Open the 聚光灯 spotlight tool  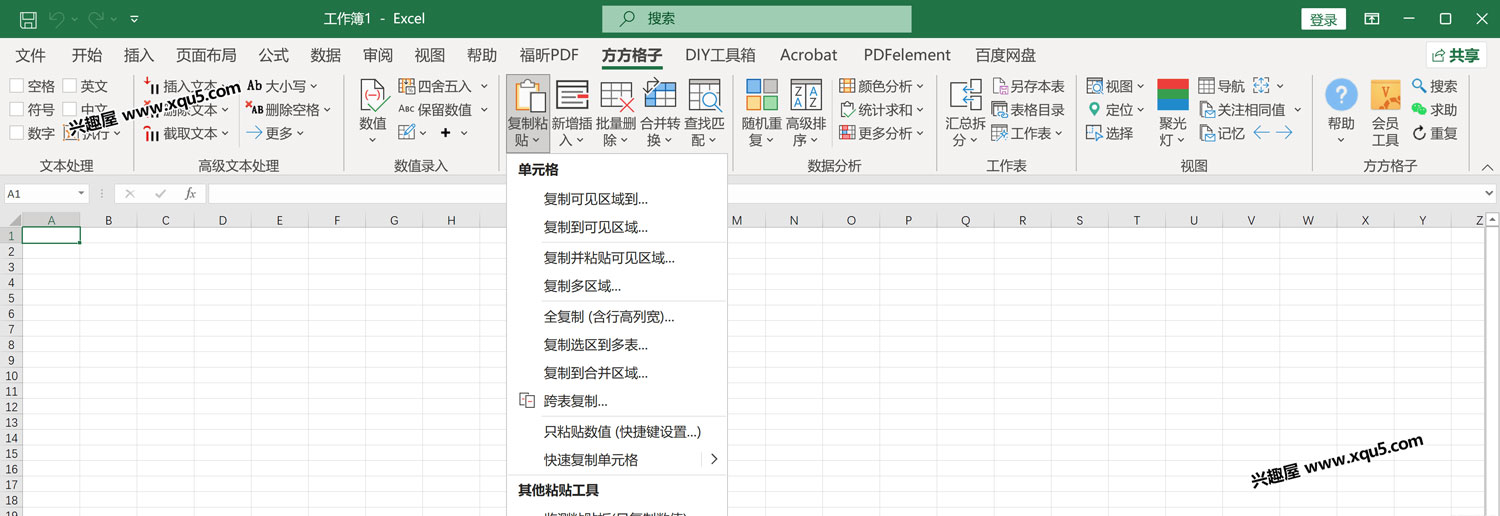(x=1173, y=113)
